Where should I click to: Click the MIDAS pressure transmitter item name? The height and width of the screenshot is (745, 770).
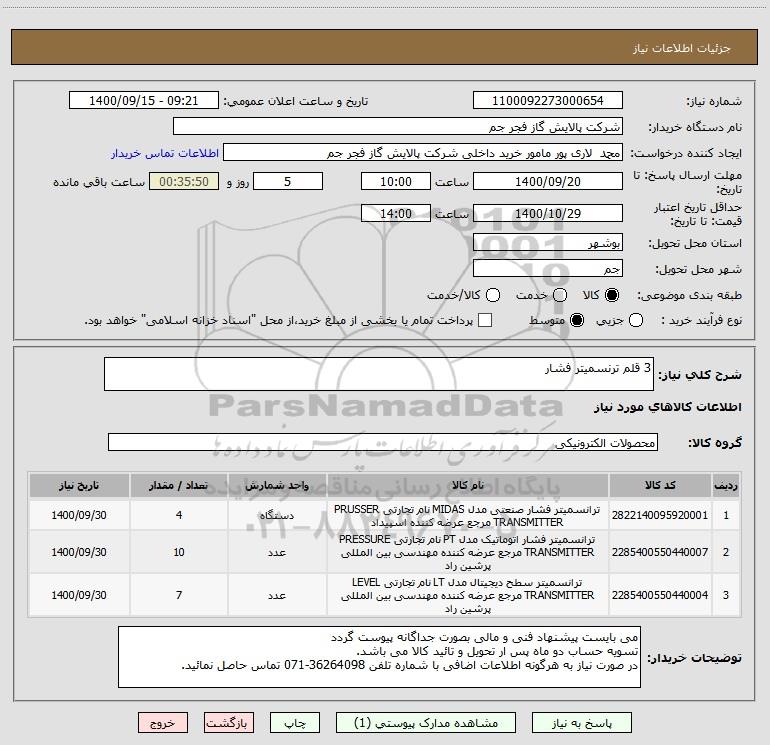click(467, 516)
